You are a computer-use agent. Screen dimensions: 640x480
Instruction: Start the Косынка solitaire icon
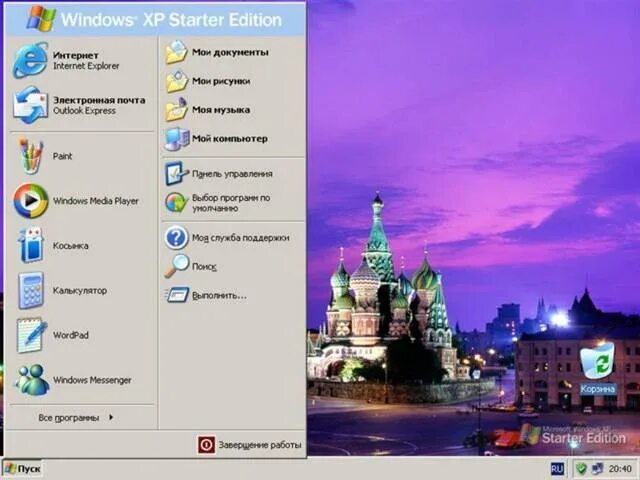(31, 245)
